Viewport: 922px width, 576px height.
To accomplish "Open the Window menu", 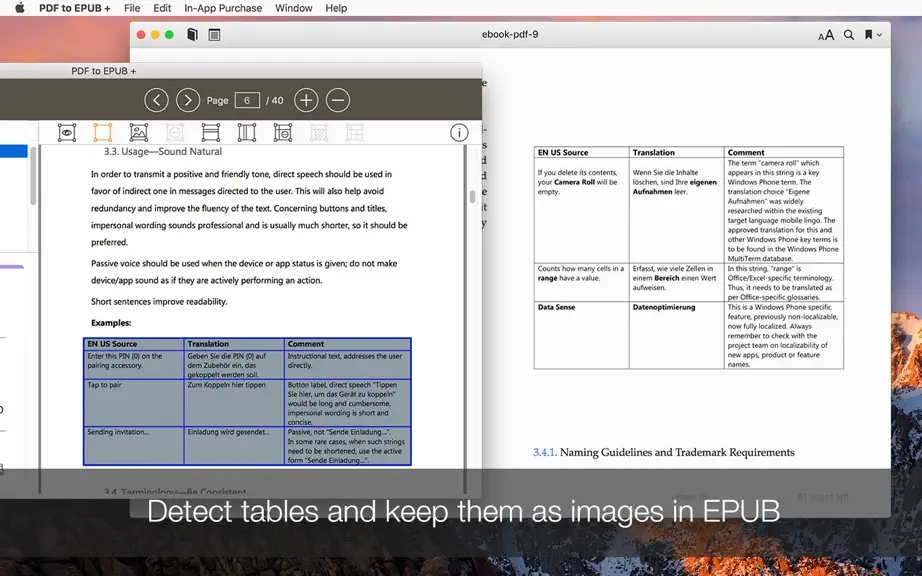I will point(293,8).
